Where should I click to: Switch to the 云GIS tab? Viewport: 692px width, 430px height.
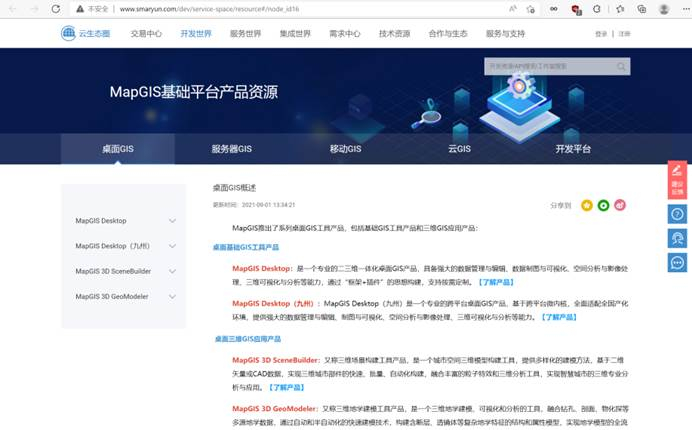(x=459, y=149)
